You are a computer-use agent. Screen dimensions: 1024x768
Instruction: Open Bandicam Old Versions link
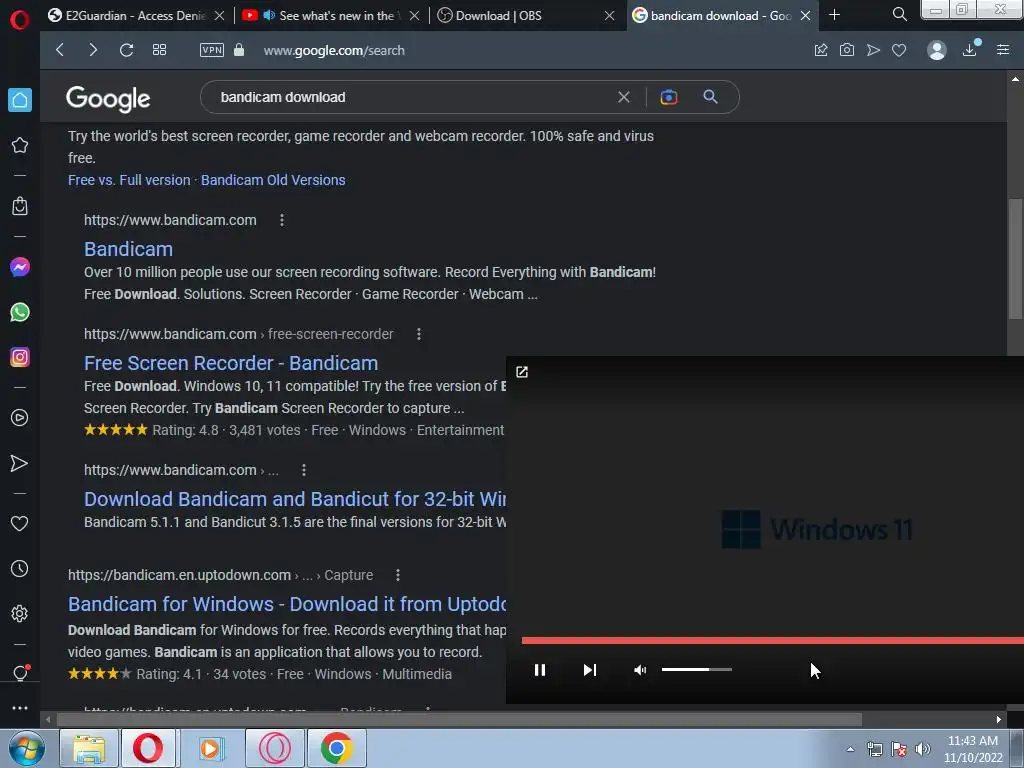point(273,180)
